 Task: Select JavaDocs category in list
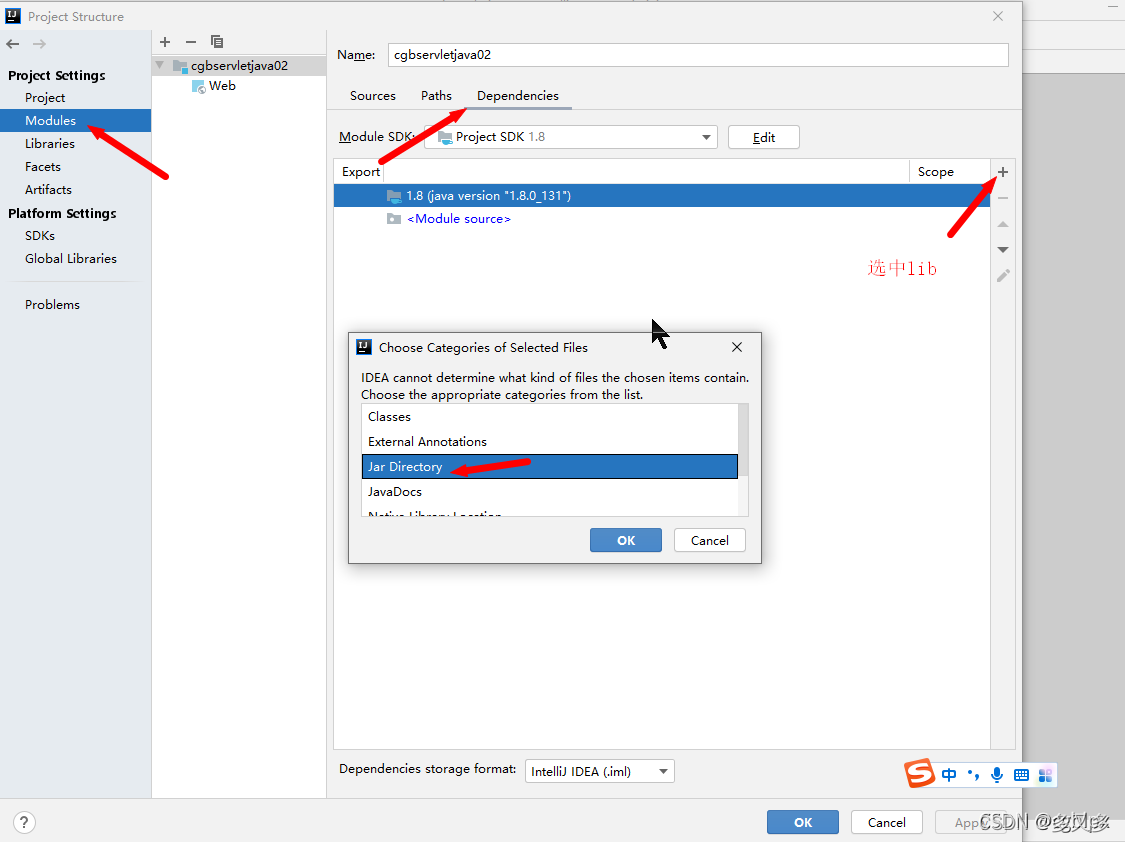point(550,491)
